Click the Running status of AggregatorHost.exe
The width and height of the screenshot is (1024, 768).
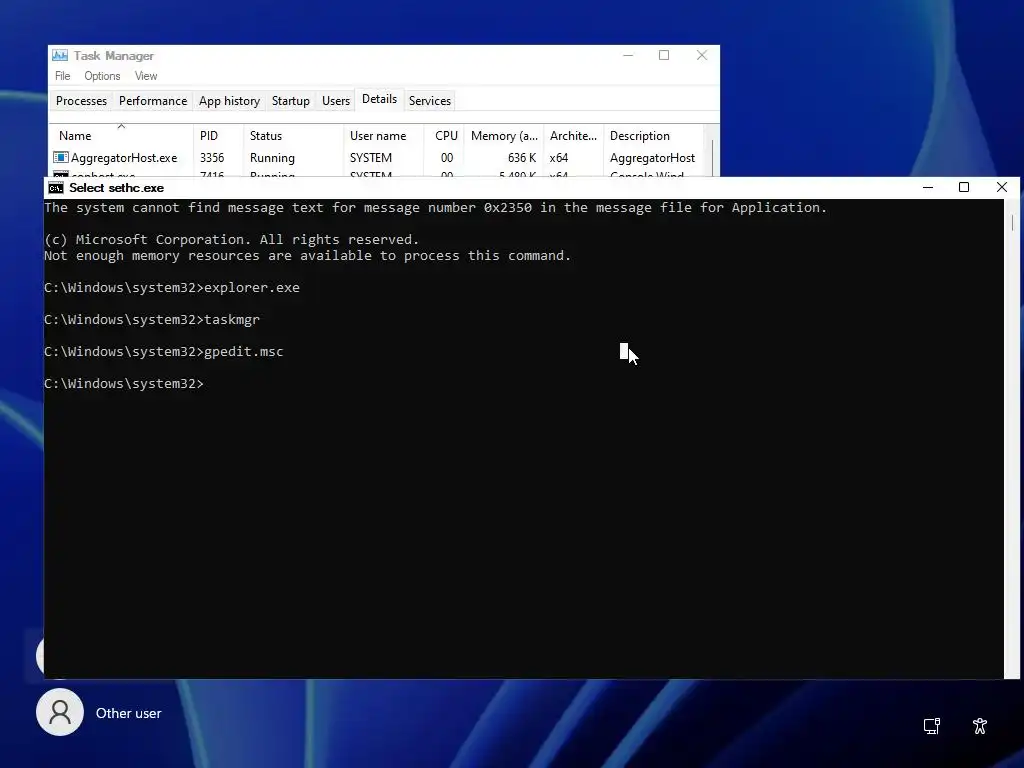pos(272,158)
